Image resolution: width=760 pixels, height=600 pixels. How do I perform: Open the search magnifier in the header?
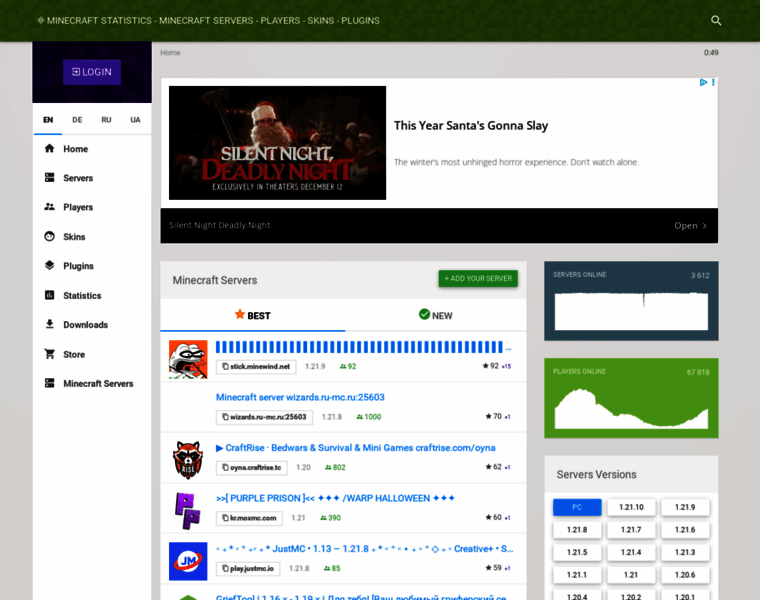(x=716, y=20)
